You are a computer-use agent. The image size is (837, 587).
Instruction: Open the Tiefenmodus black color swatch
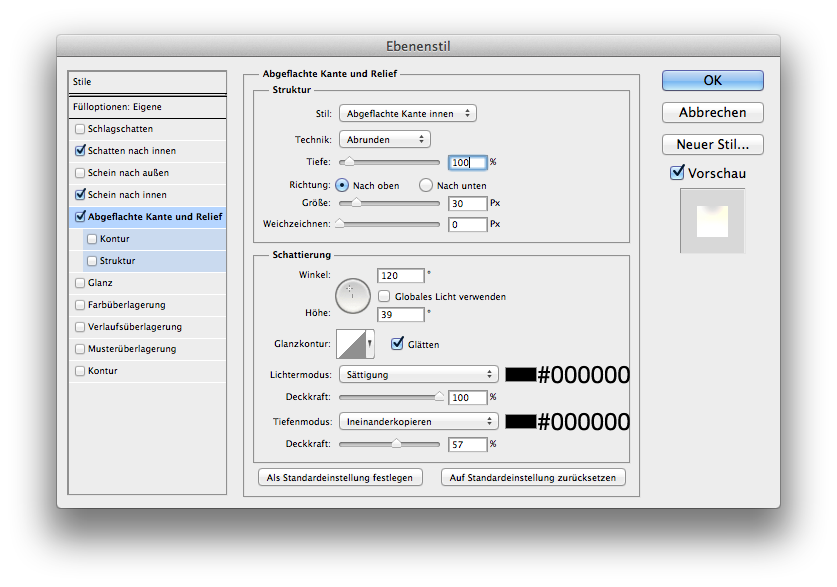pyautogui.click(x=520, y=421)
